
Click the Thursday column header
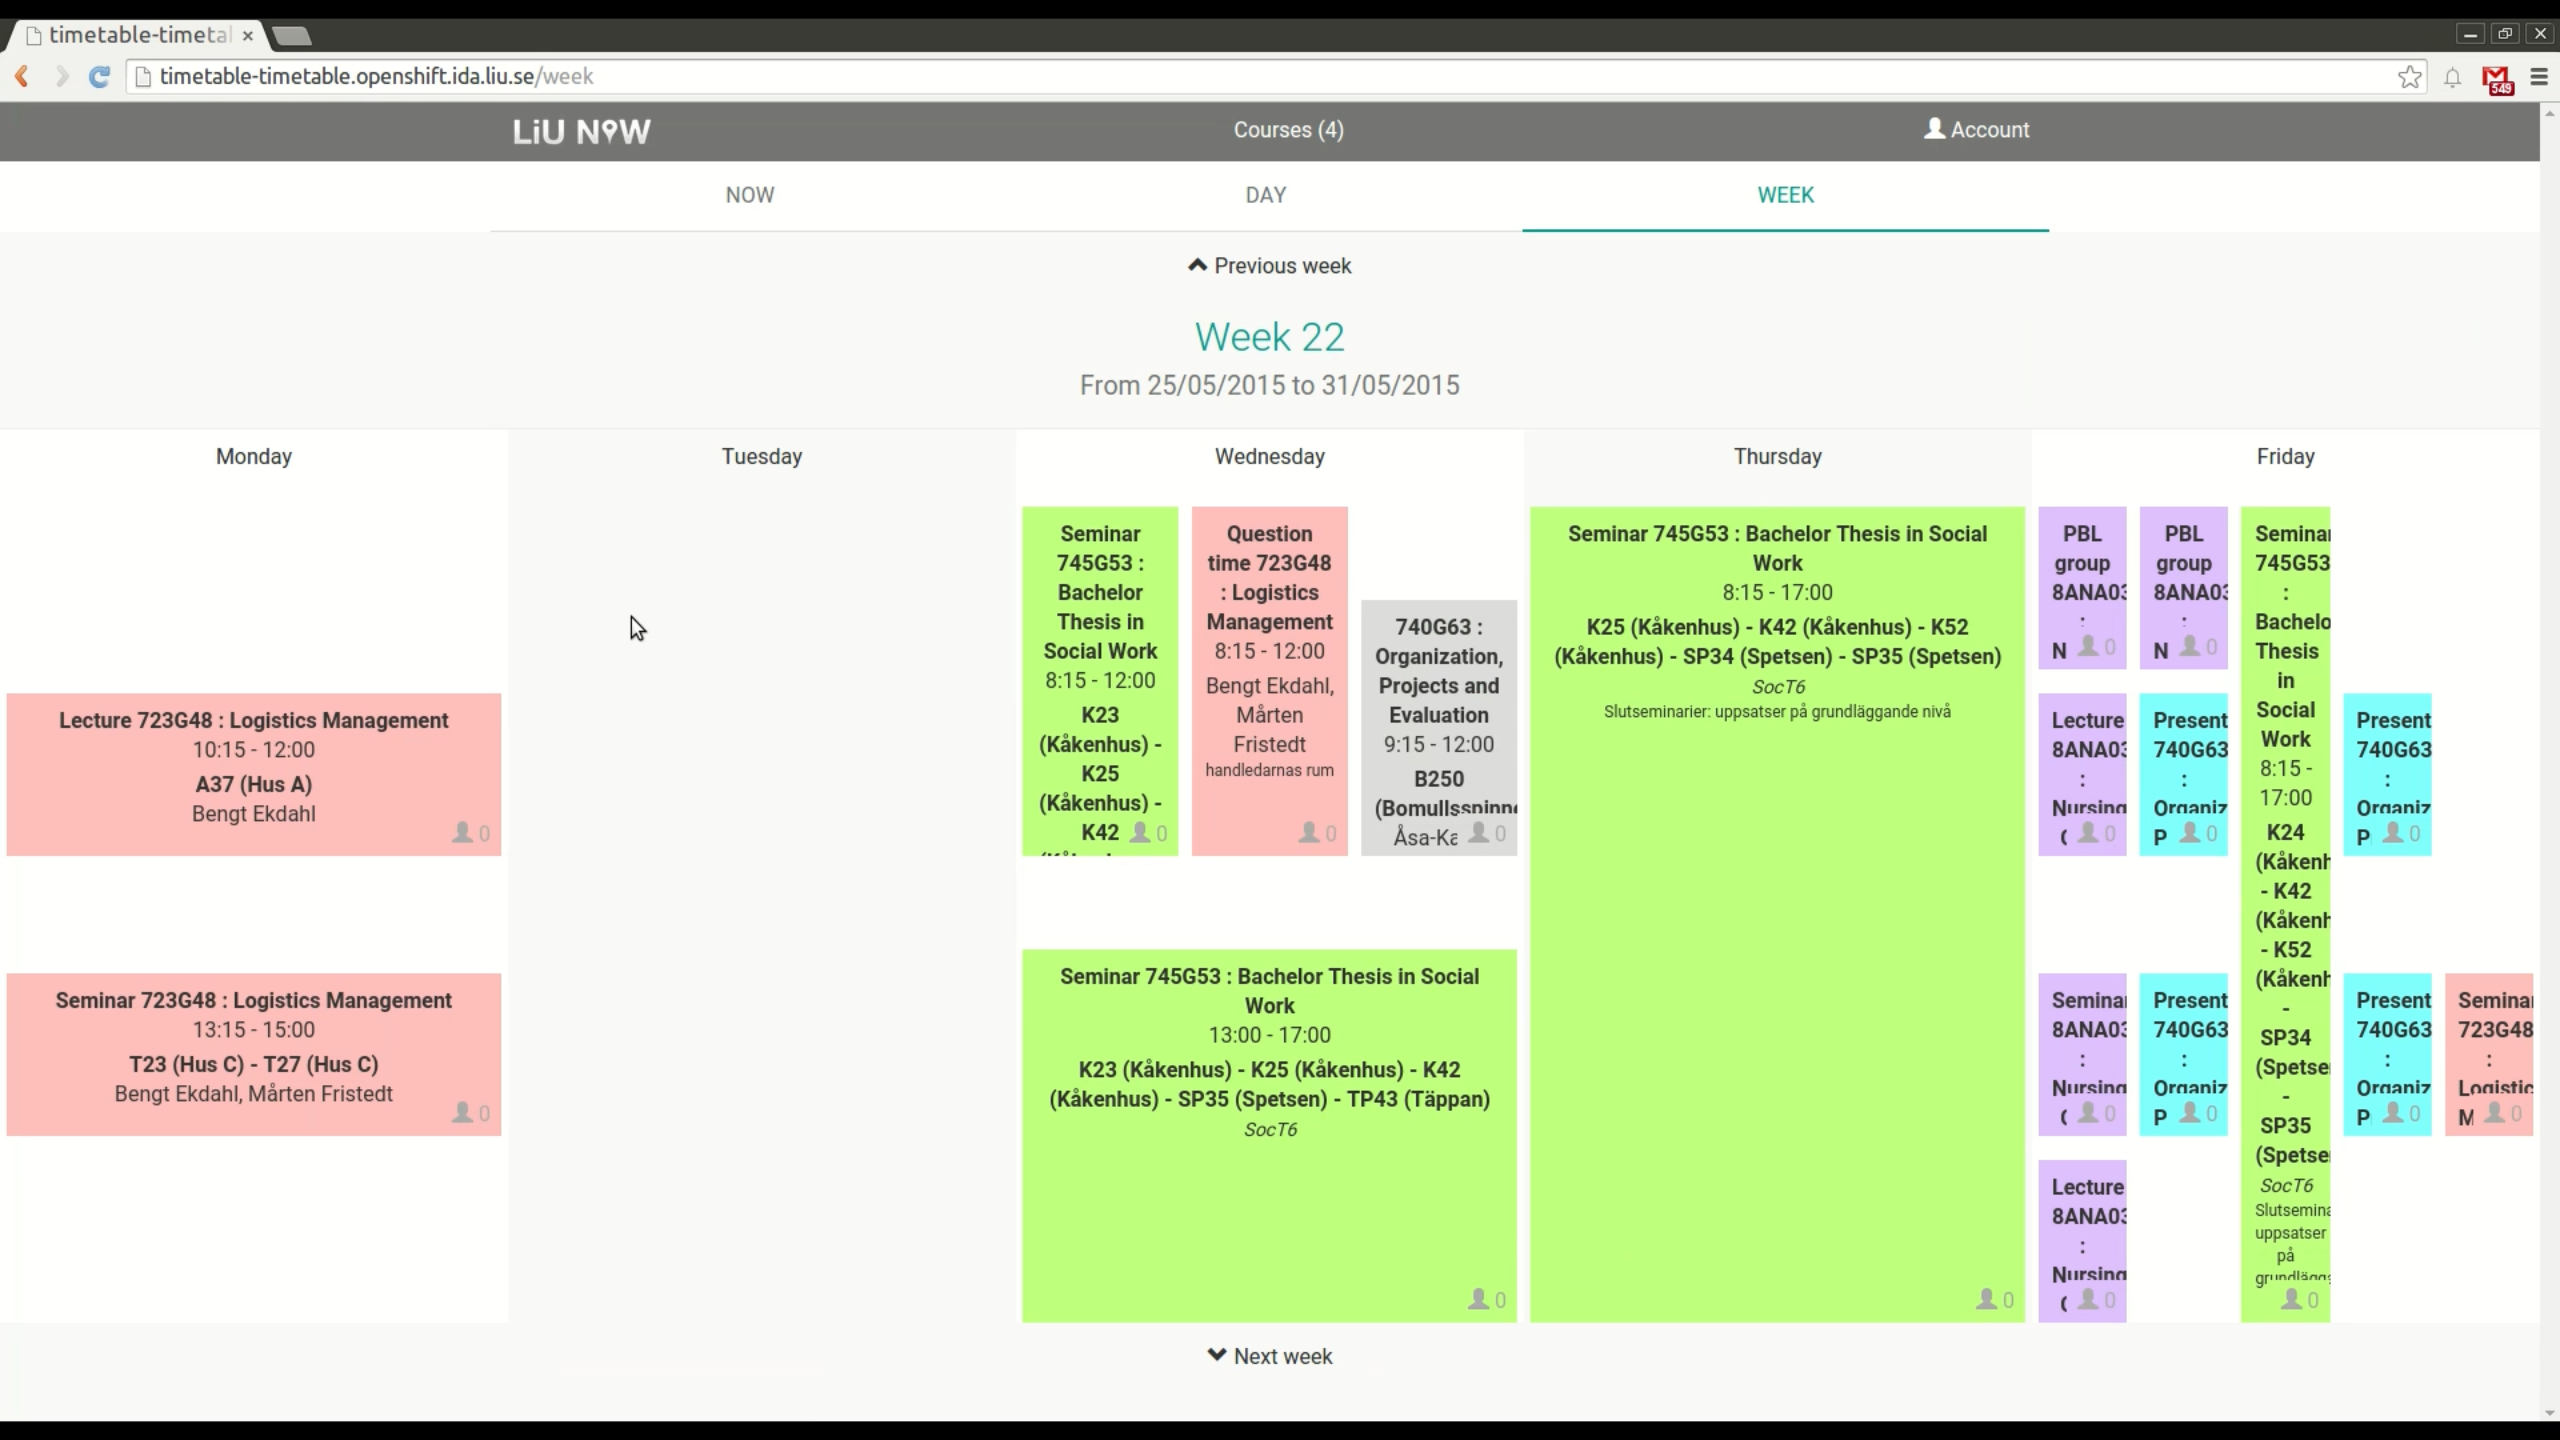1777,456
